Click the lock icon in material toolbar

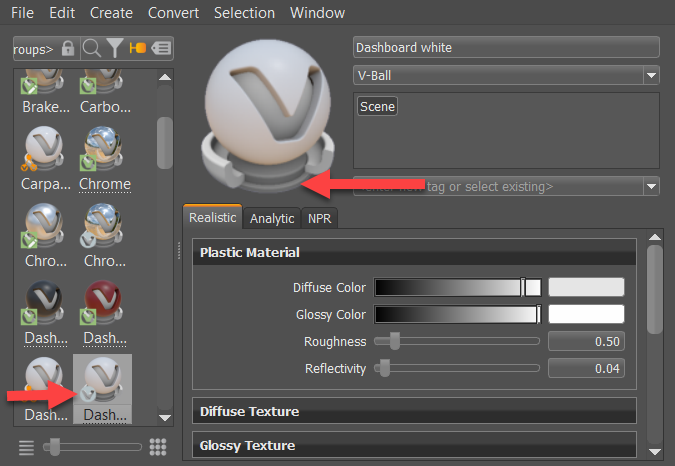pyautogui.click(x=68, y=48)
